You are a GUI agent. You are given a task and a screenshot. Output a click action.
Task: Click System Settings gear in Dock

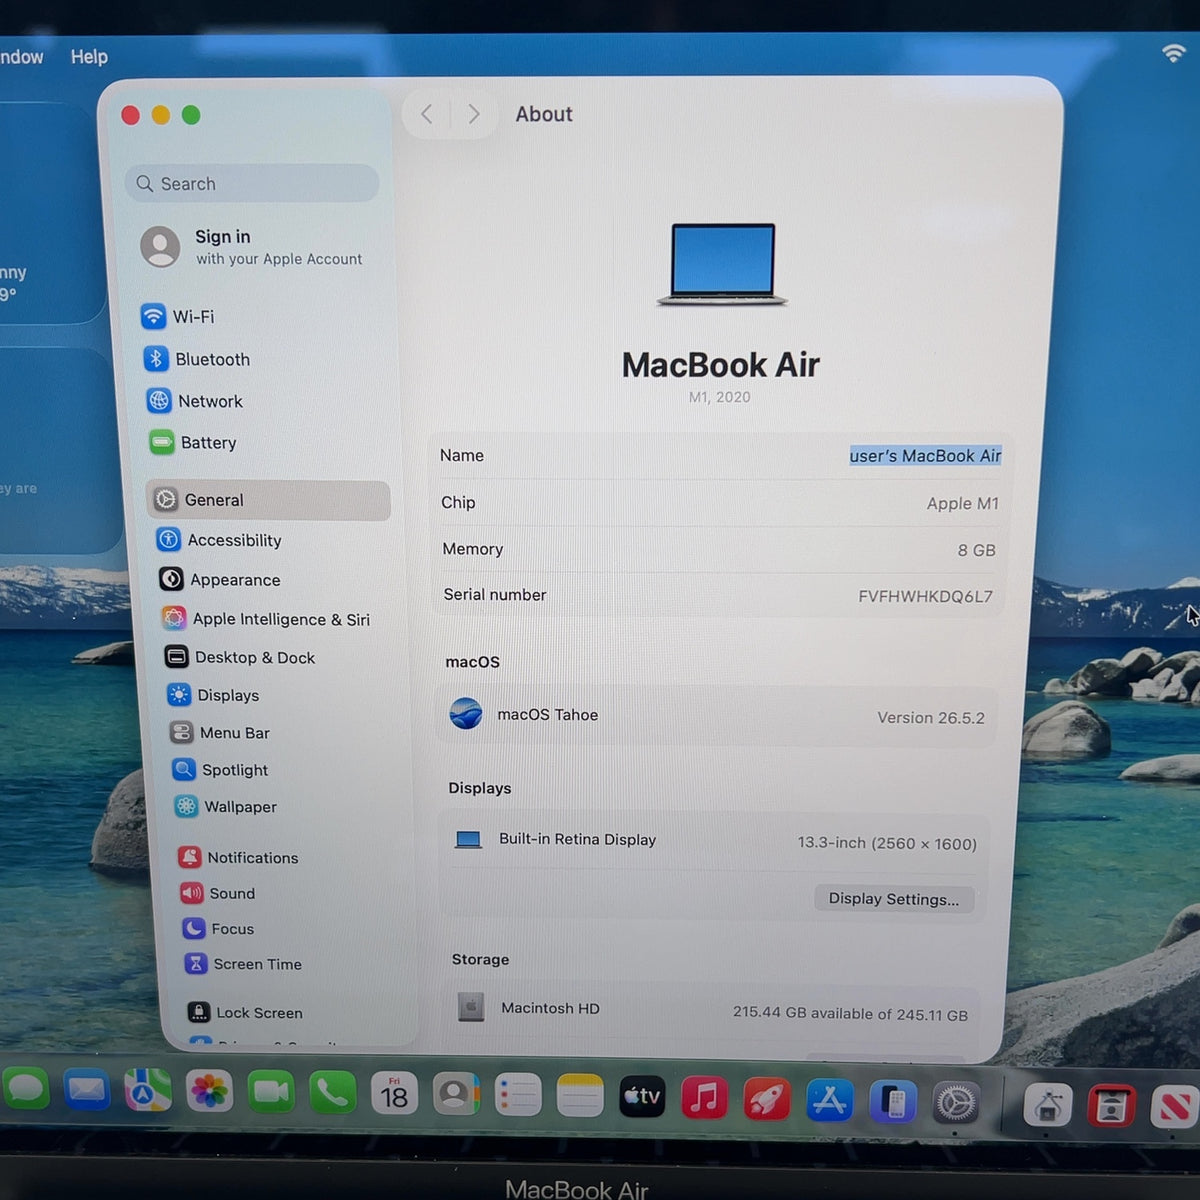(956, 1104)
